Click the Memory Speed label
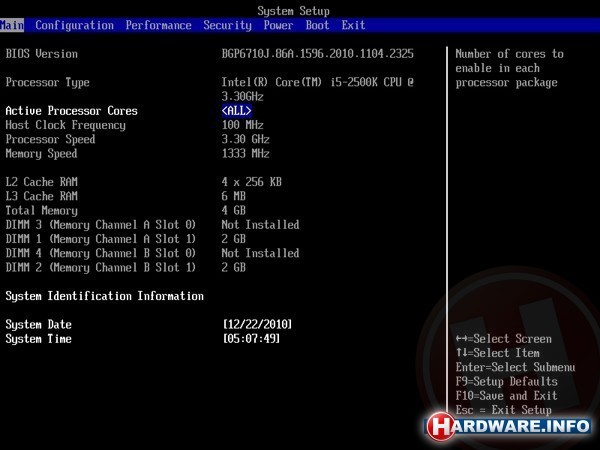600x450 pixels. (41, 154)
